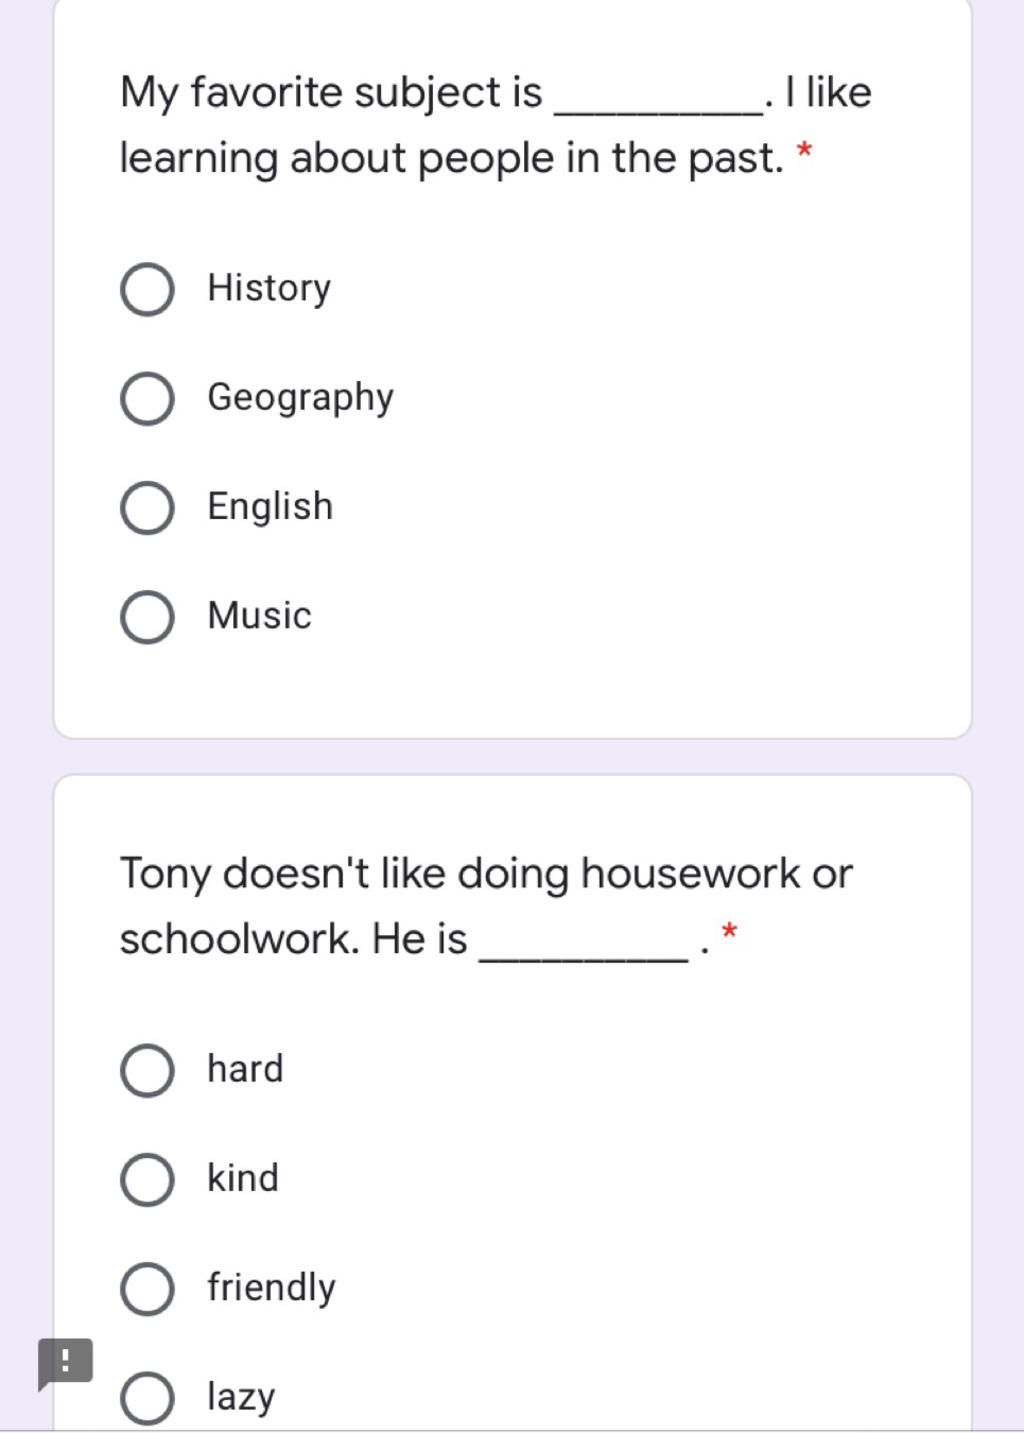
Task: Choose the 'friendly' radio button
Action: coord(147,1288)
